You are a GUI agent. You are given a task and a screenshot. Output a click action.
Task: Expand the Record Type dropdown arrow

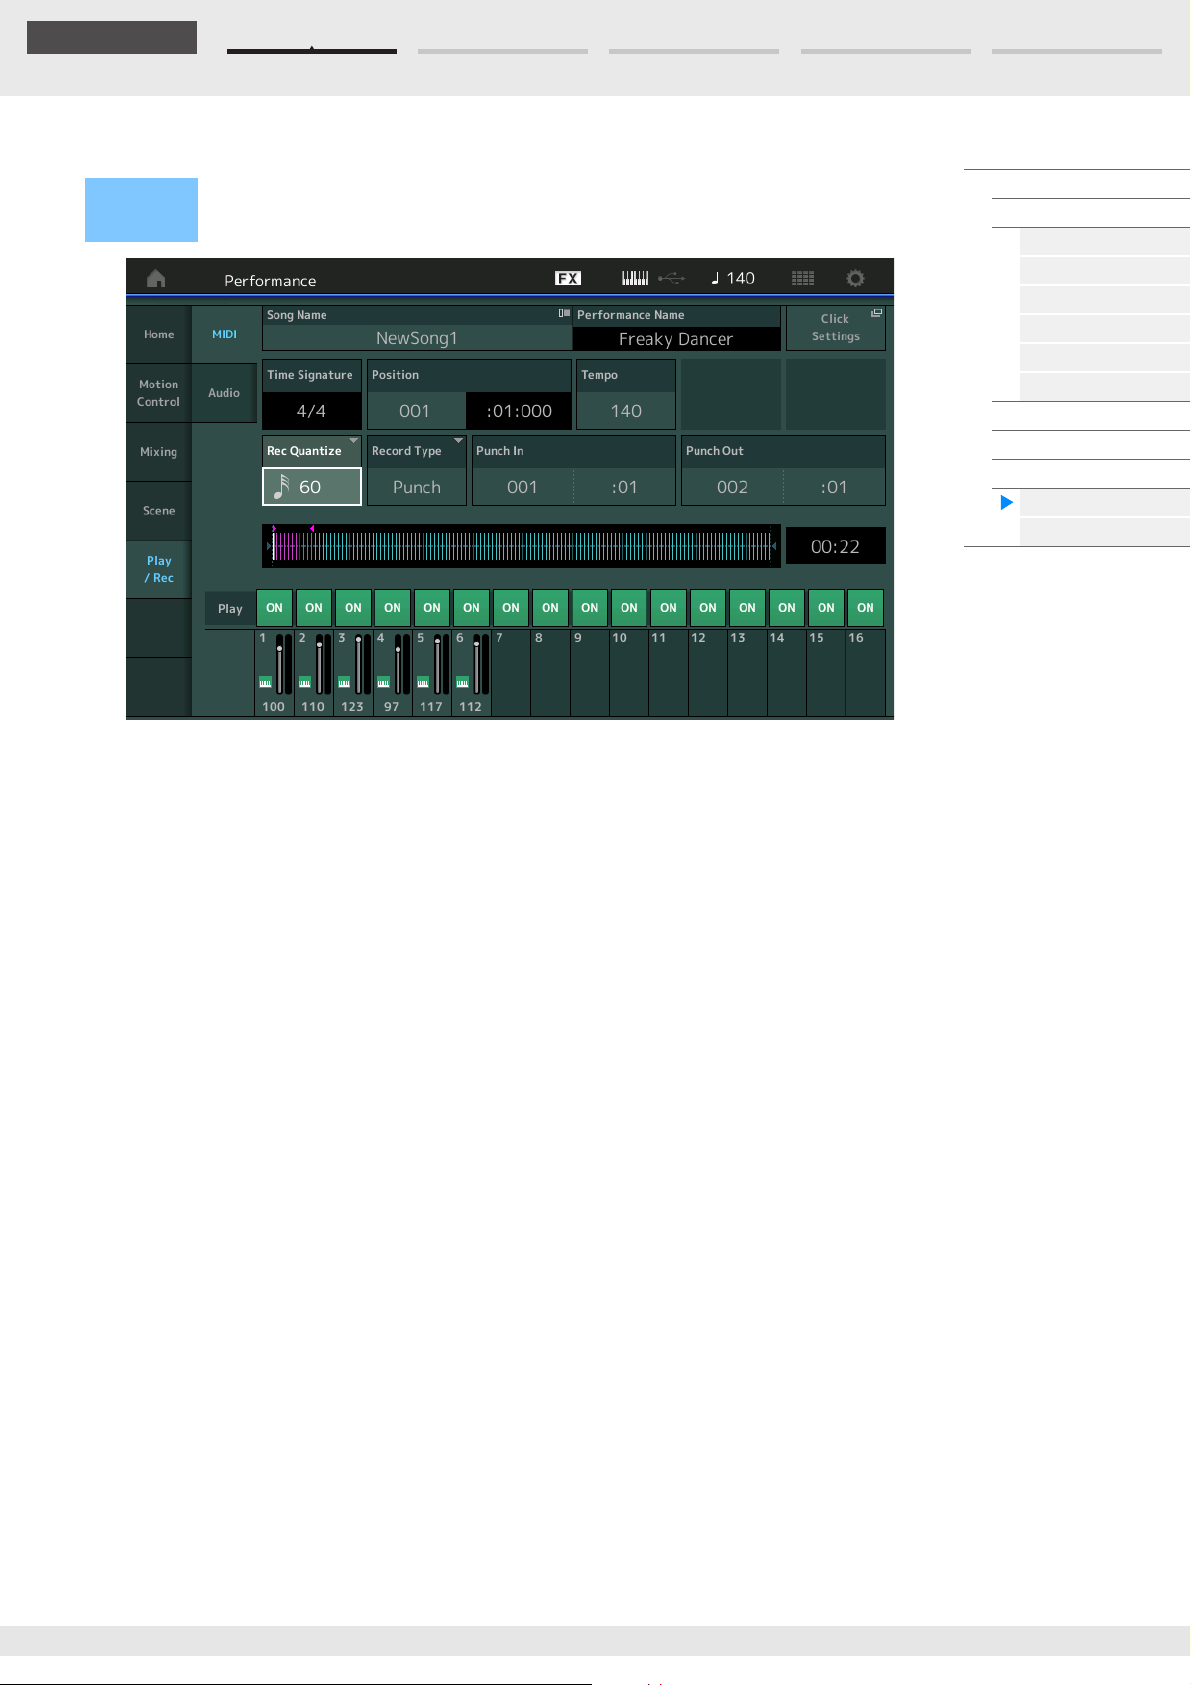tap(458, 441)
